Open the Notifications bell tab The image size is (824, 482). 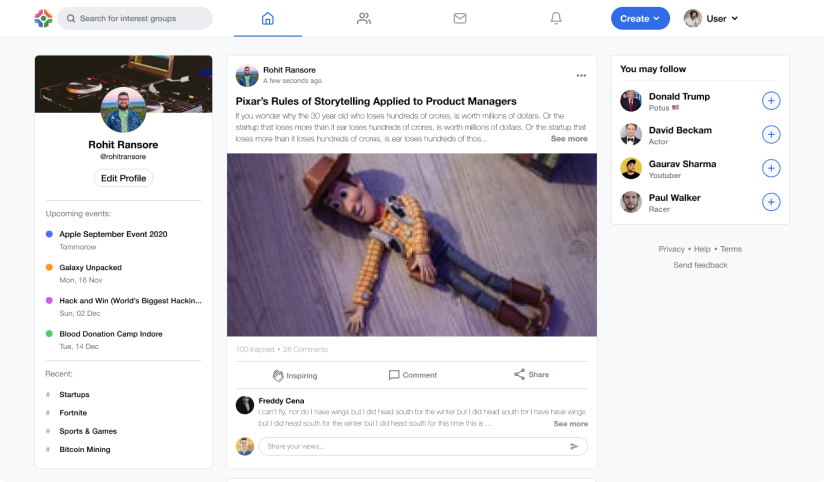(556, 18)
